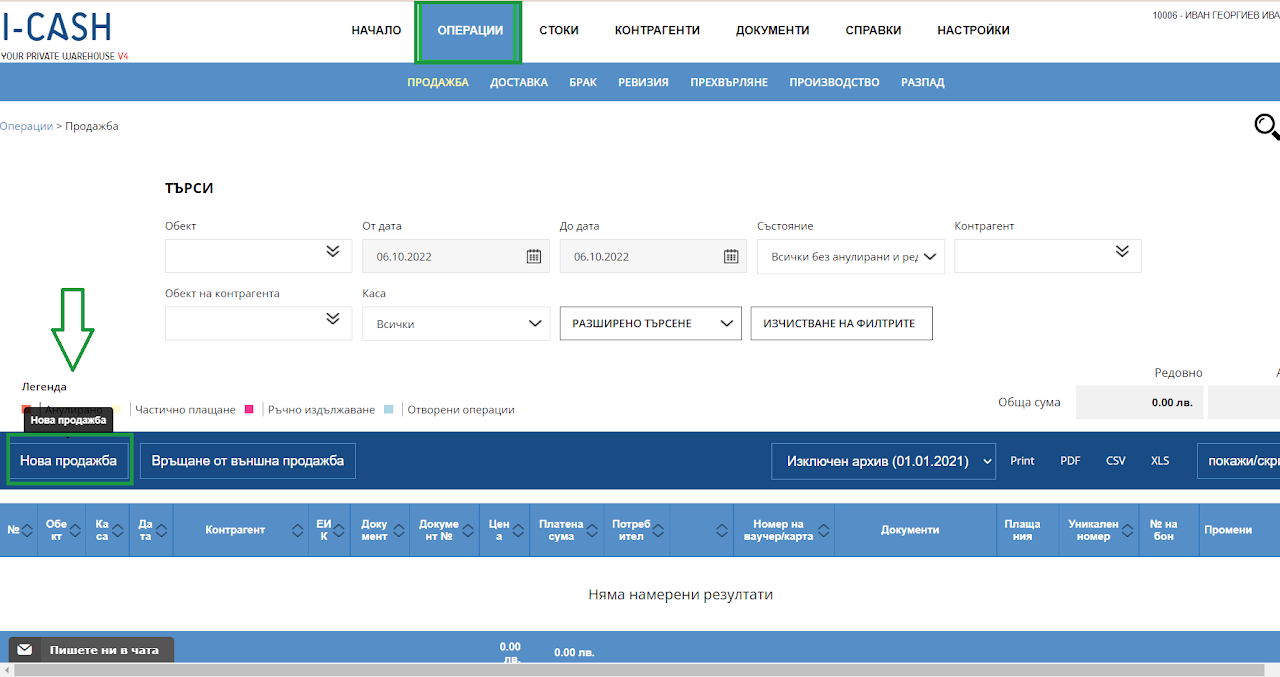Open the От дата calendar picker icon
This screenshot has width=1280, height=677.
(534, 256)
